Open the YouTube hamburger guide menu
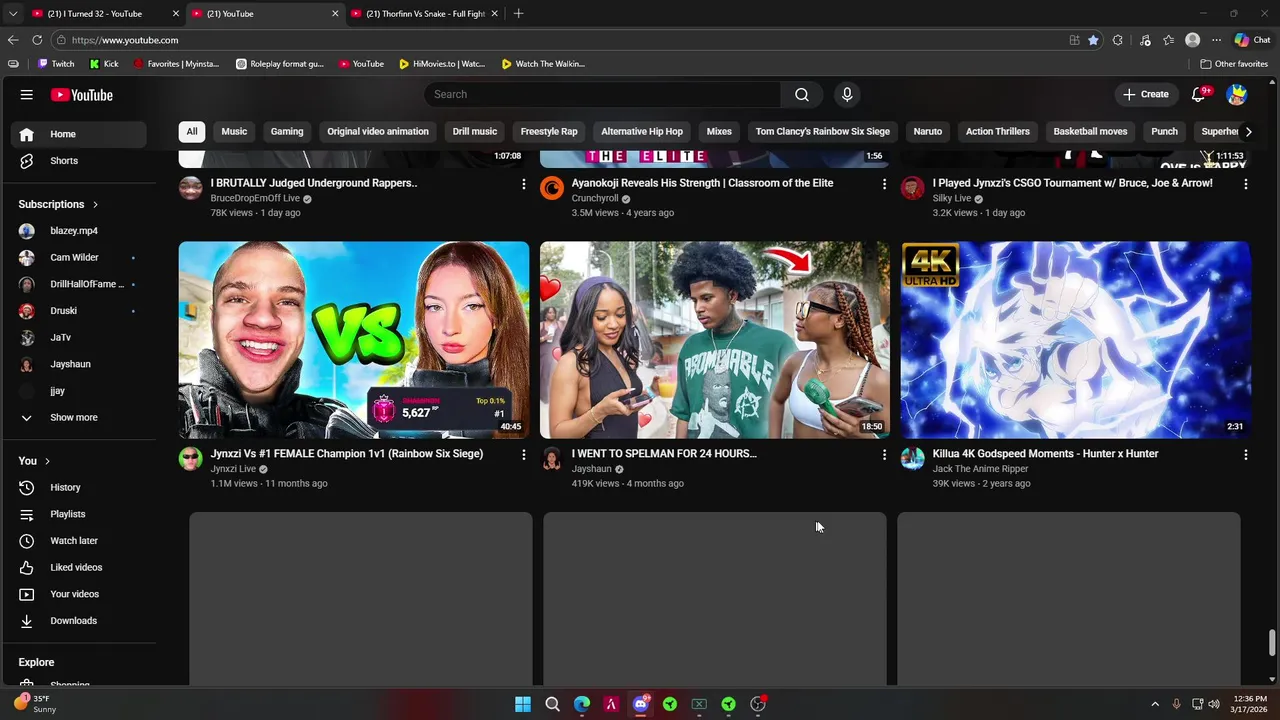Image resolution: width=1280 pixels, height=720 pixels. (27, 95)
